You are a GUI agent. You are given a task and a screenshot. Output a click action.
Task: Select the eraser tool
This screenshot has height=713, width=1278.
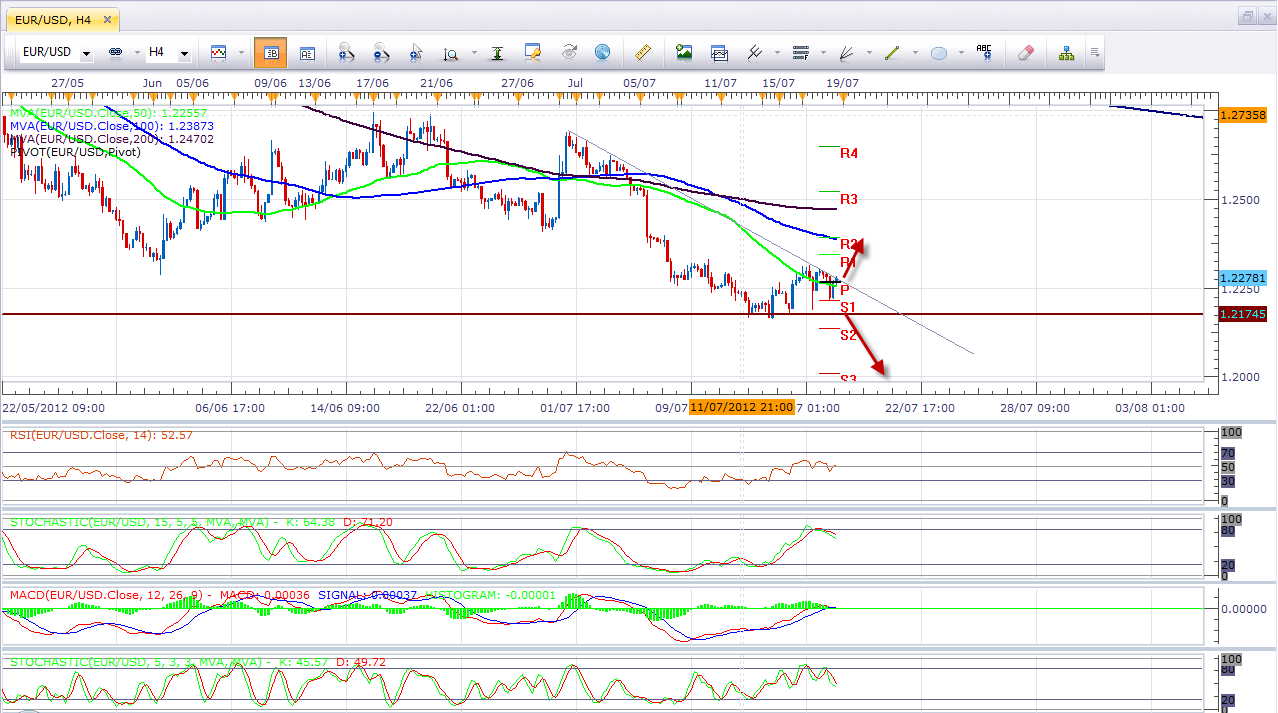[x=1026, y=52]
